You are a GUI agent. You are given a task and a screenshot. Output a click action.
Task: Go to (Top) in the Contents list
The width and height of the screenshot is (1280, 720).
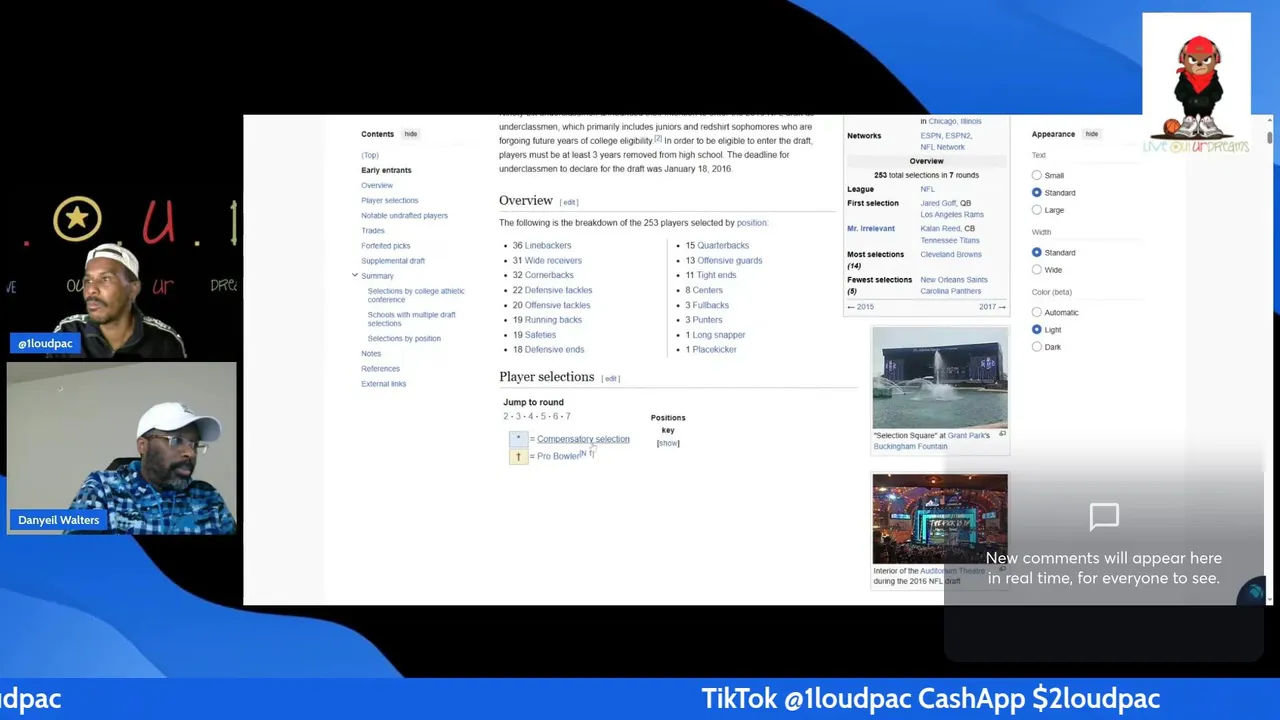370,155
